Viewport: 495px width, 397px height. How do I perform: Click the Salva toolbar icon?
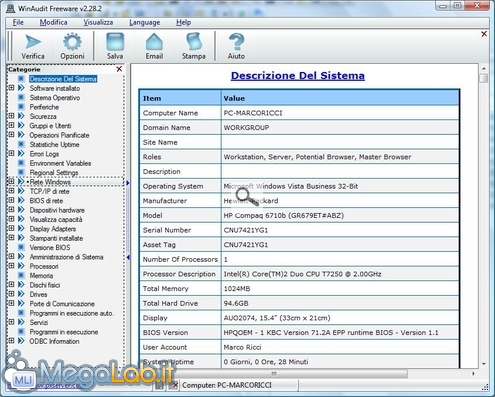click(115, 46)
